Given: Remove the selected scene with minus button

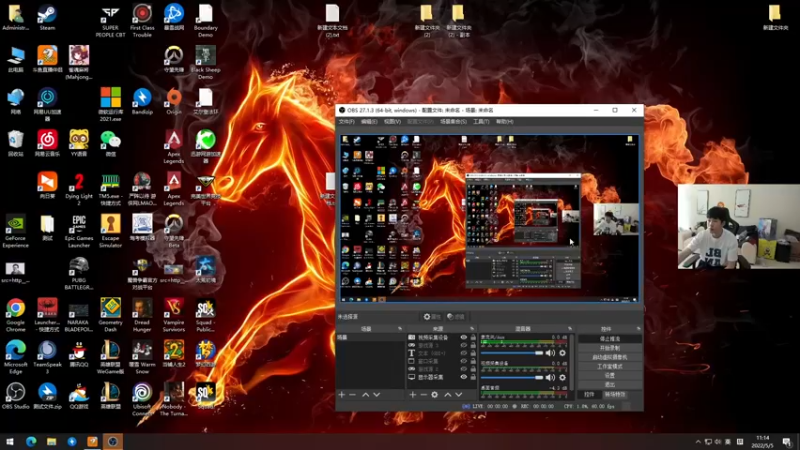Looking at the screenshot, I should coord(353,395).
